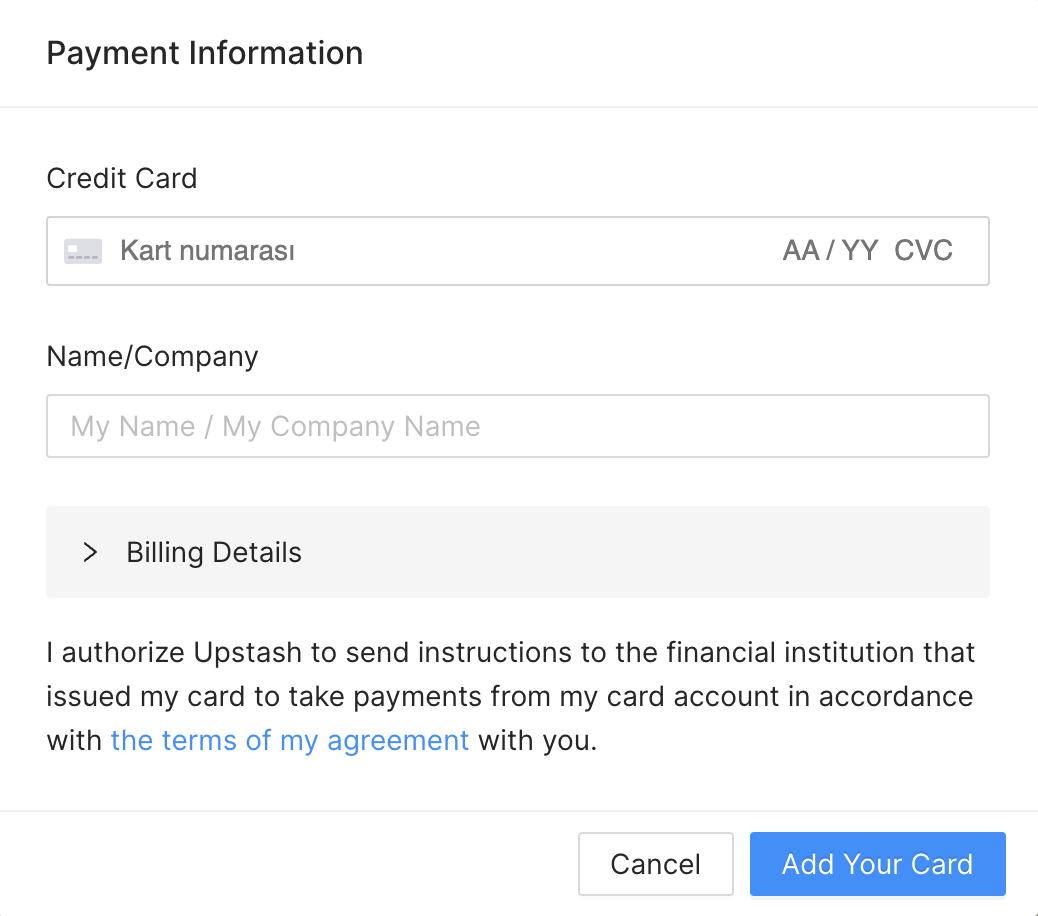Click the Name/Company field label
This screenshot has width=1038, height=916.
pos(152,356)
